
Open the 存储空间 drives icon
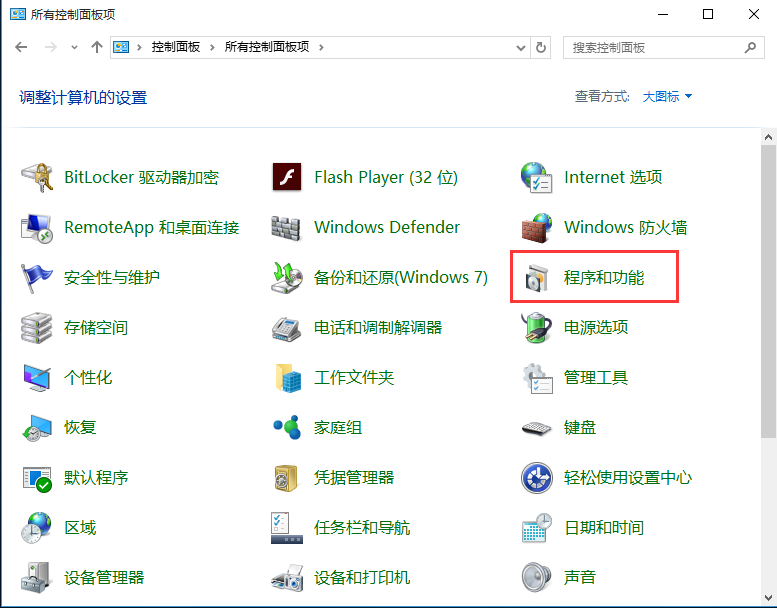tap(37, 328)
